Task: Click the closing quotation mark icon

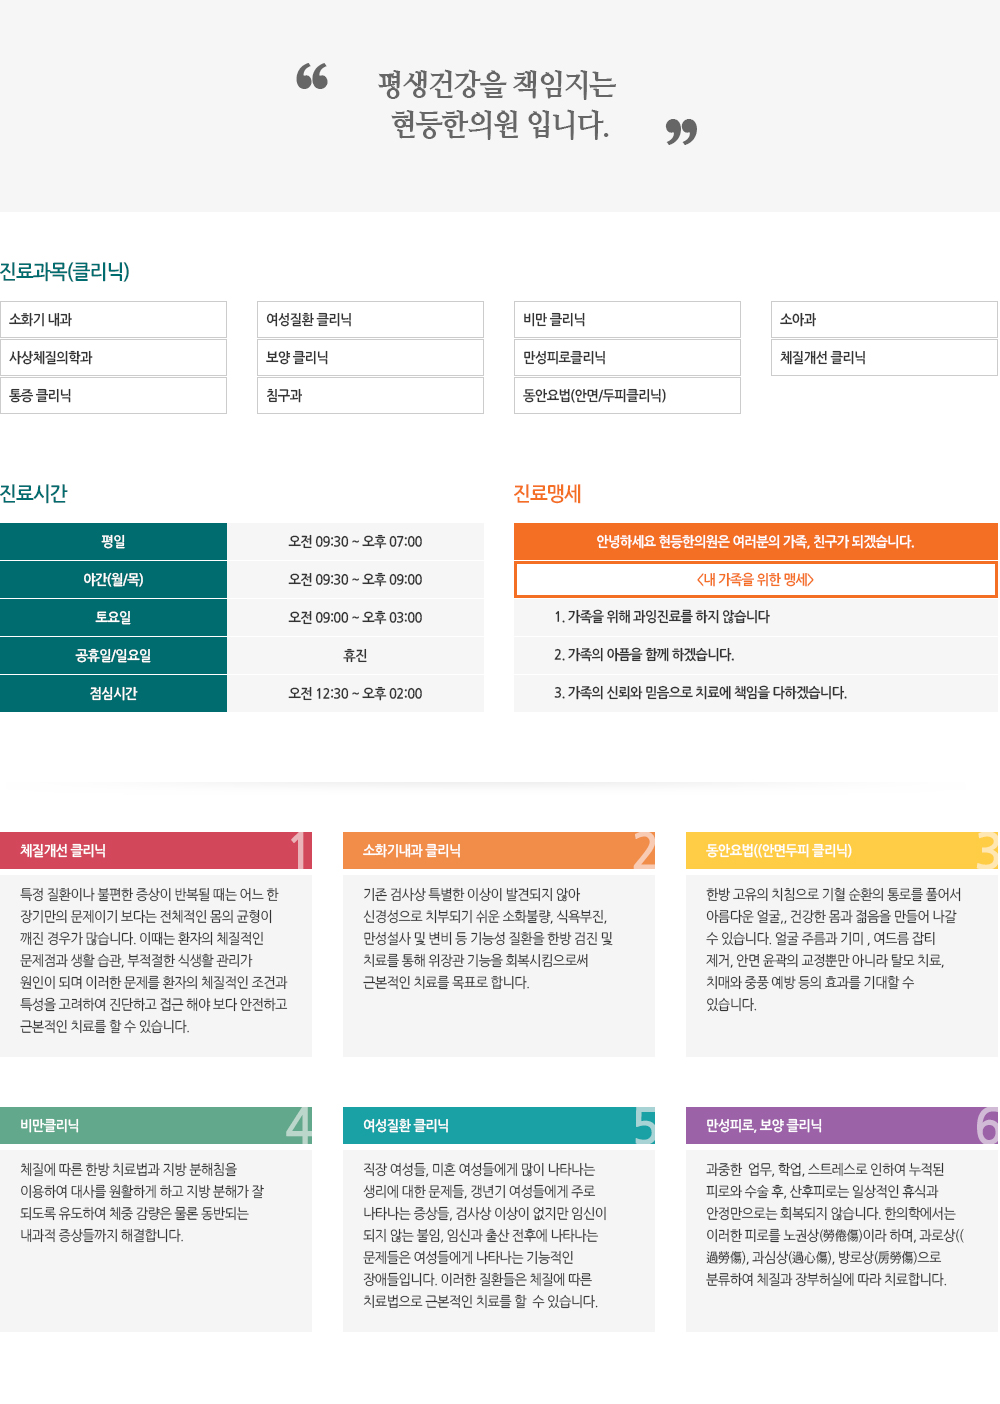Action: [x=681, y=131]
